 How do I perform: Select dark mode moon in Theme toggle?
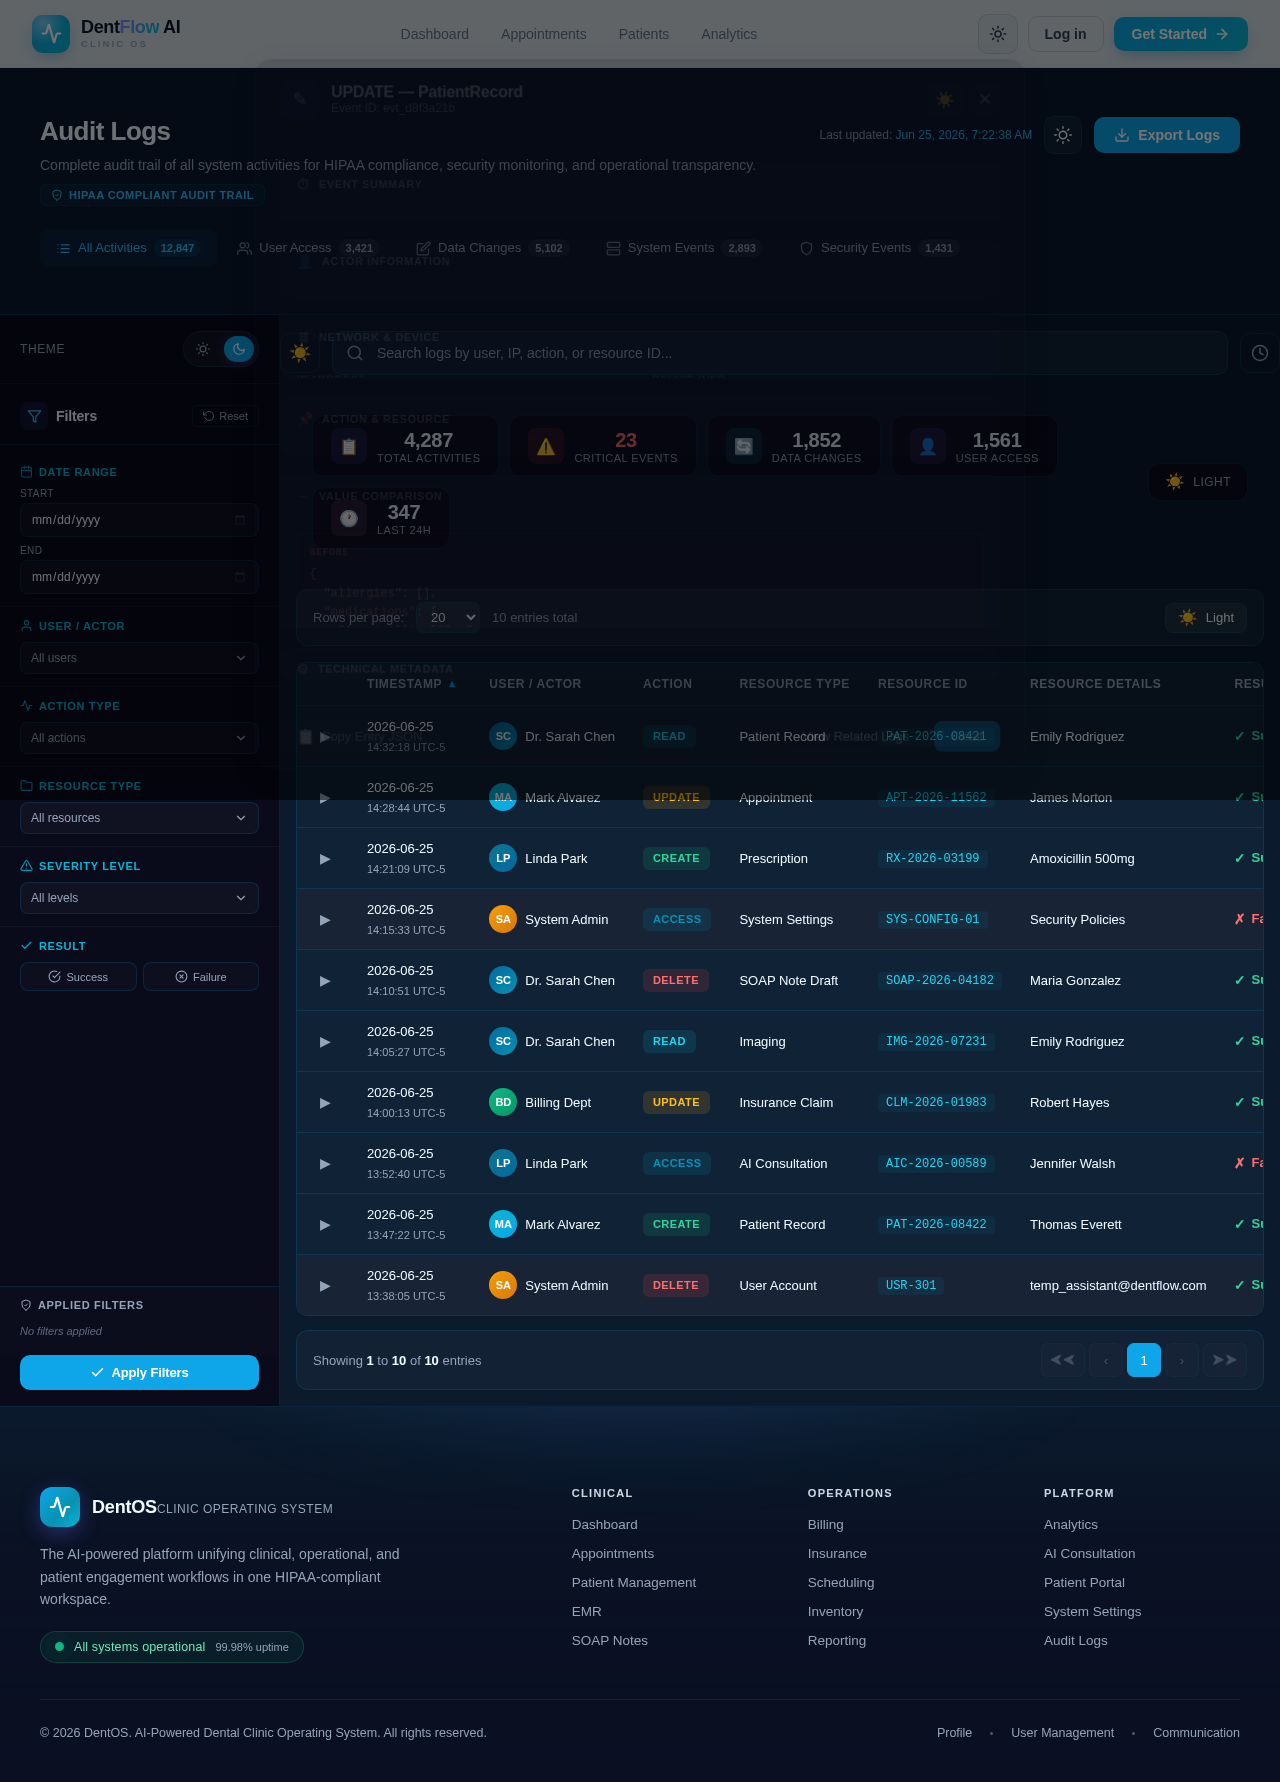click(x=239, y=349)
